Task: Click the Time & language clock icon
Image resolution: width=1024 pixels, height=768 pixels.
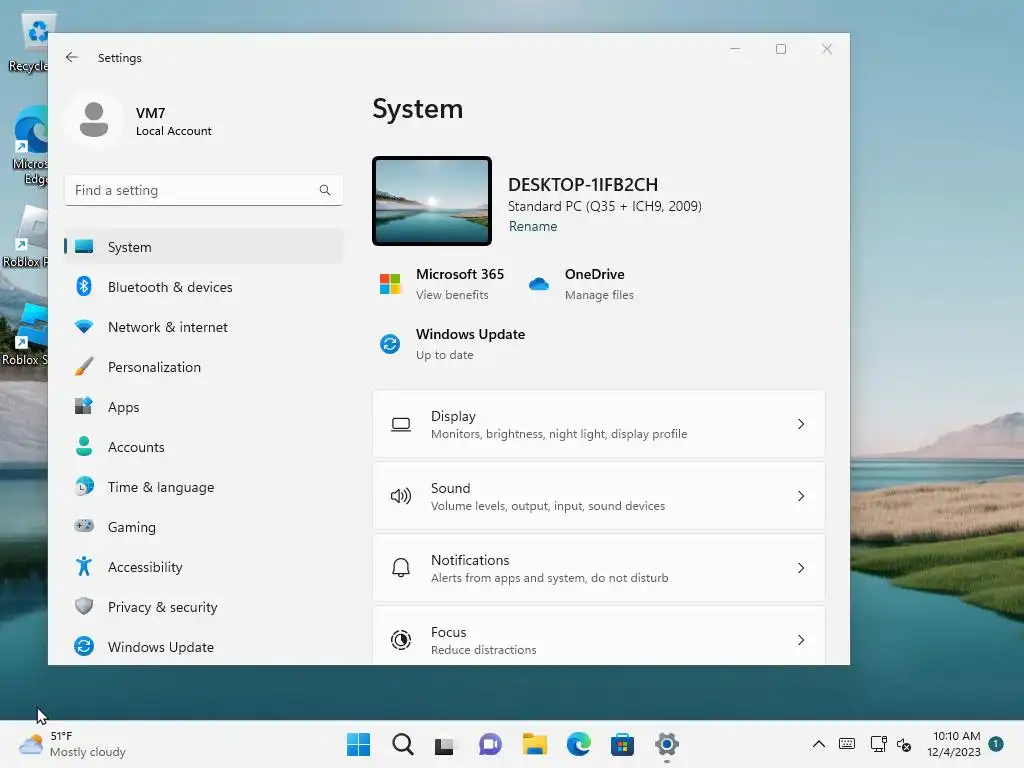Action: coord(84,487)
